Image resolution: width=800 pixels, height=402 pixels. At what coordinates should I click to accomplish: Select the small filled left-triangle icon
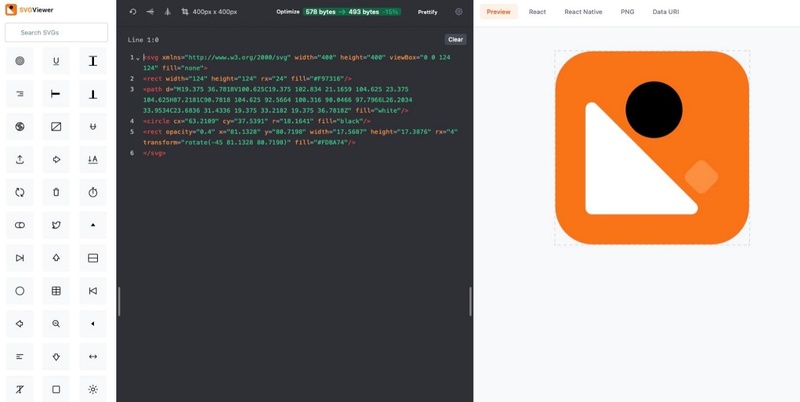point(93,323)
